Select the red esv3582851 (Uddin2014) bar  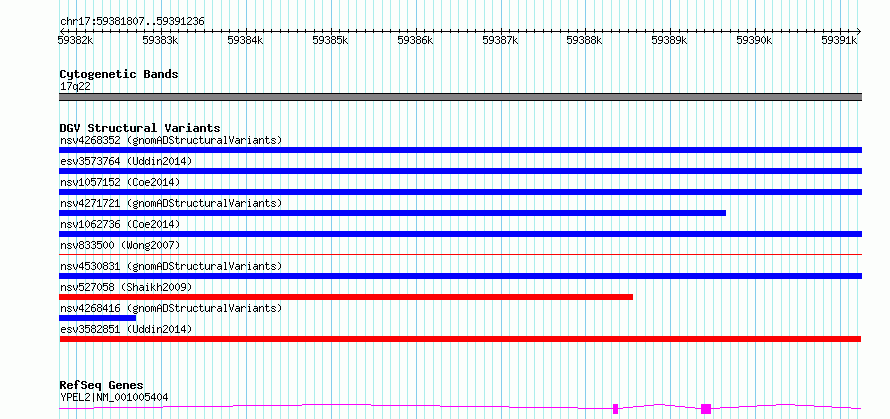(x=460, y=339)
